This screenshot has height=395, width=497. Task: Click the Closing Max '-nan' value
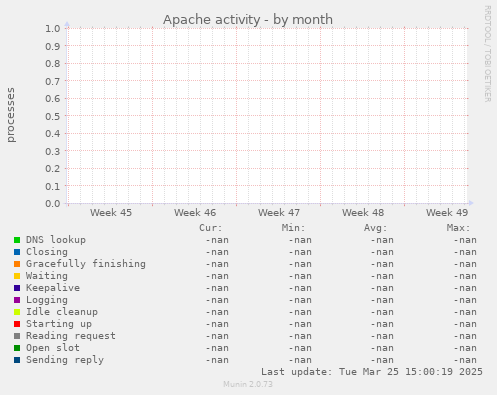[x=465, y=252]
